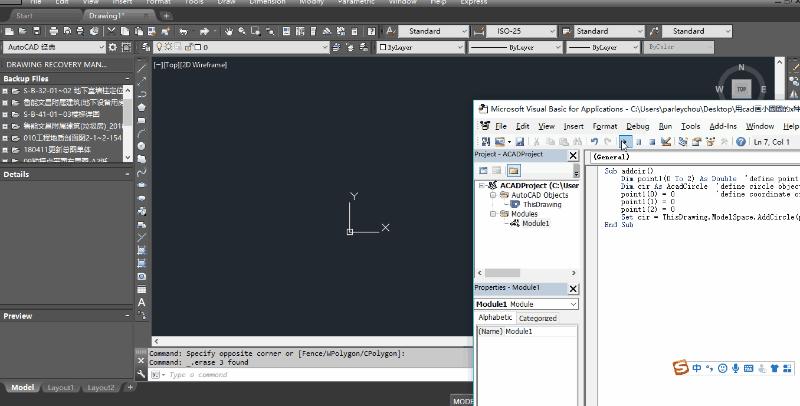Expand the S-B-41-01~03 backup file entry
Screen dimensions: 800x406
point(5,115)
